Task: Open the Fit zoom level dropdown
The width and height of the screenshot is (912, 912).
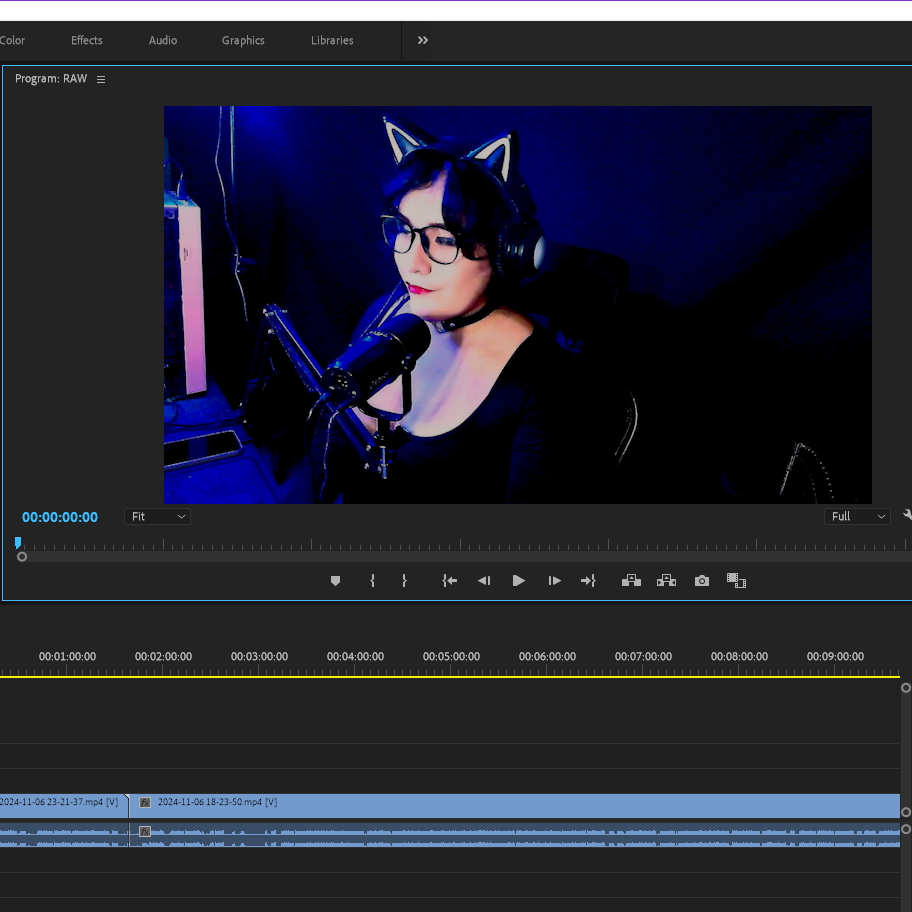Action: coord(158,517)
